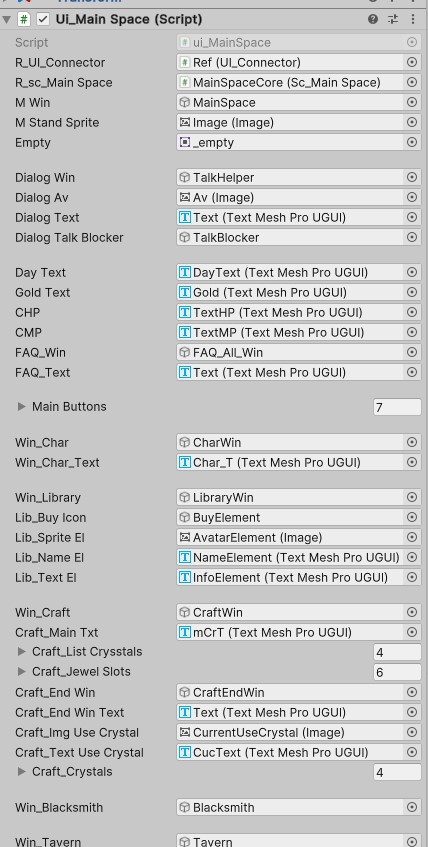Open object picker for Dialog Text field
The width and height of the screenshot is (428, 847).
pyautogui.click(x=412, y=218)
